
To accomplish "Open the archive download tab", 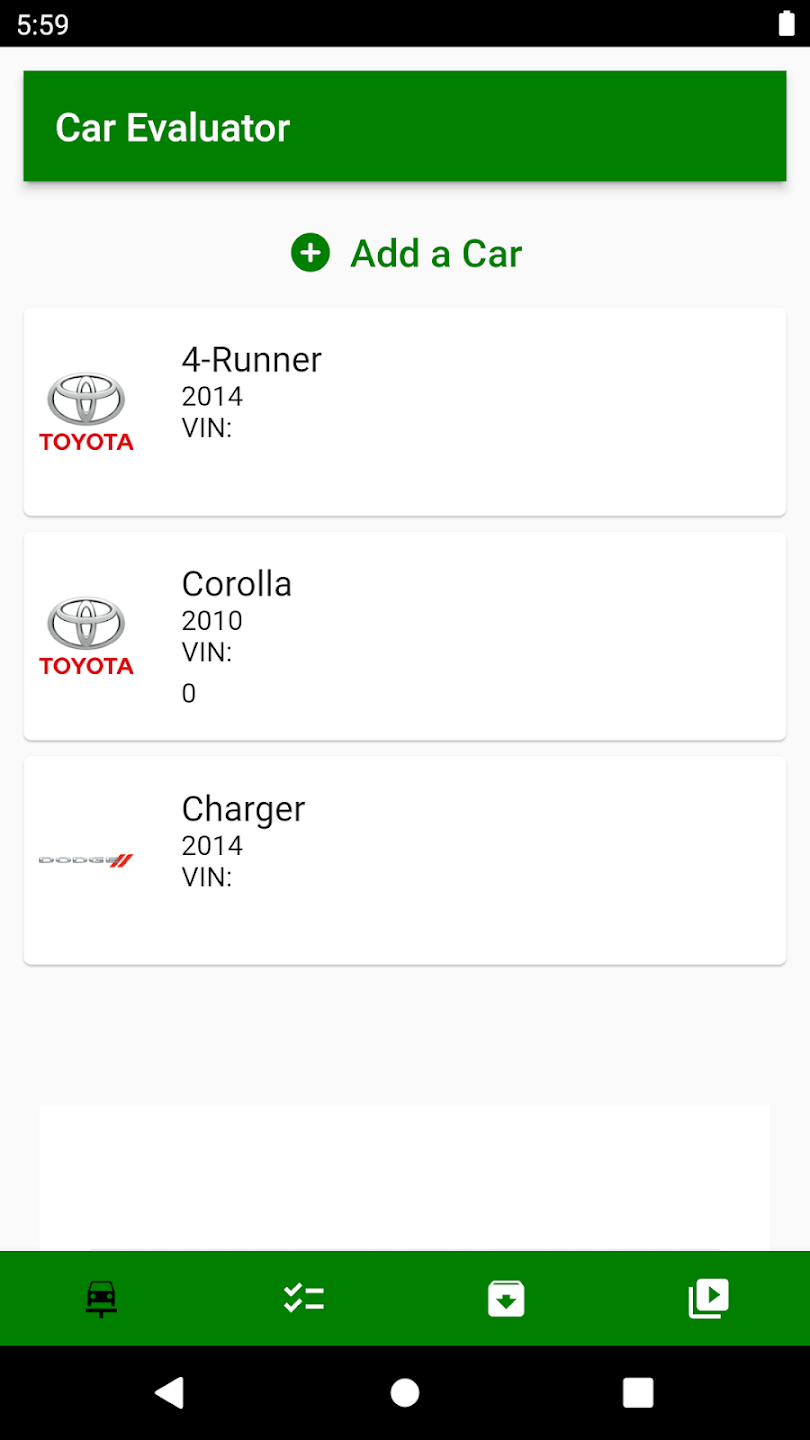I will click(506, 1298).
